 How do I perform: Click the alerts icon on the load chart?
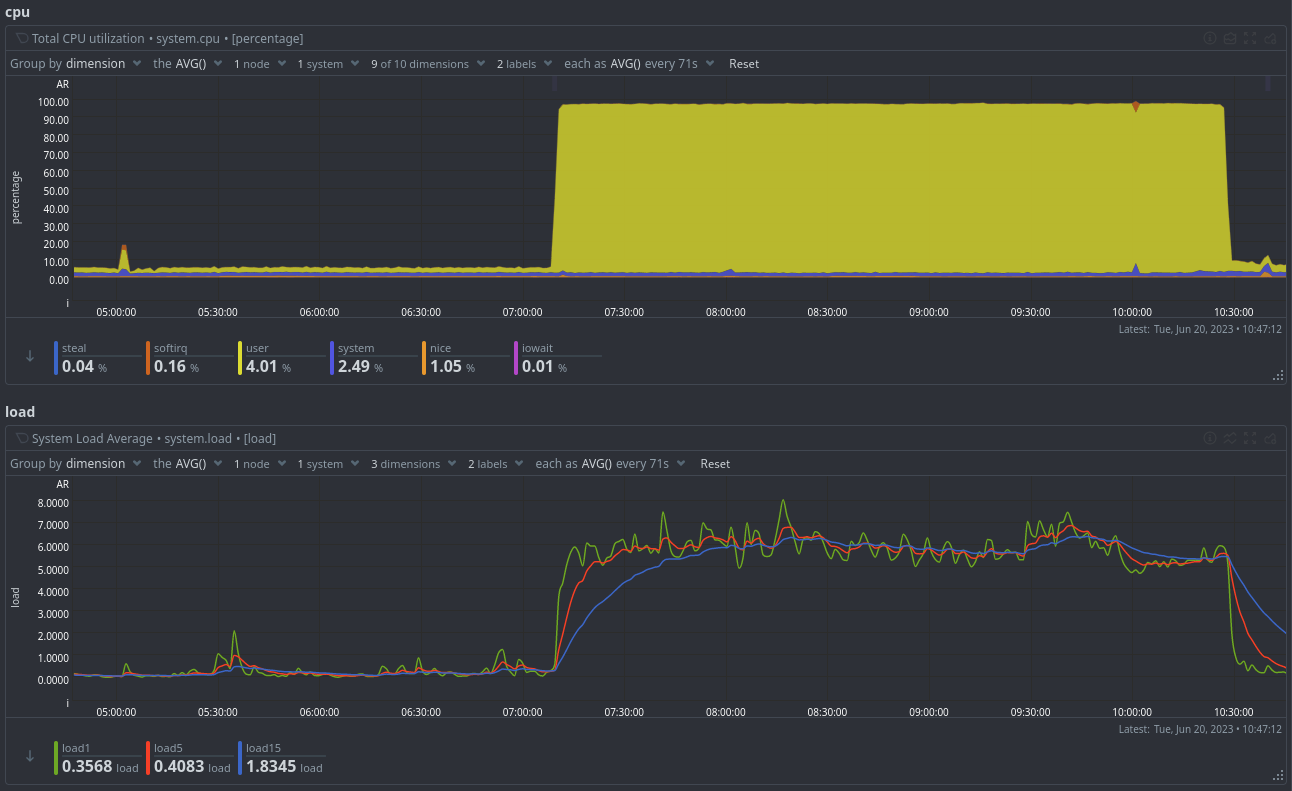[1270, 438]
